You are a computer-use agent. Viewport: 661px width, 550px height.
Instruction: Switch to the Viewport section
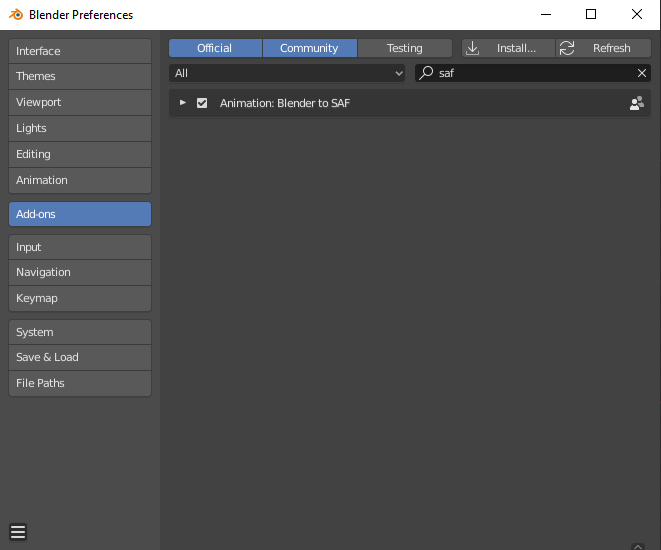80,102
